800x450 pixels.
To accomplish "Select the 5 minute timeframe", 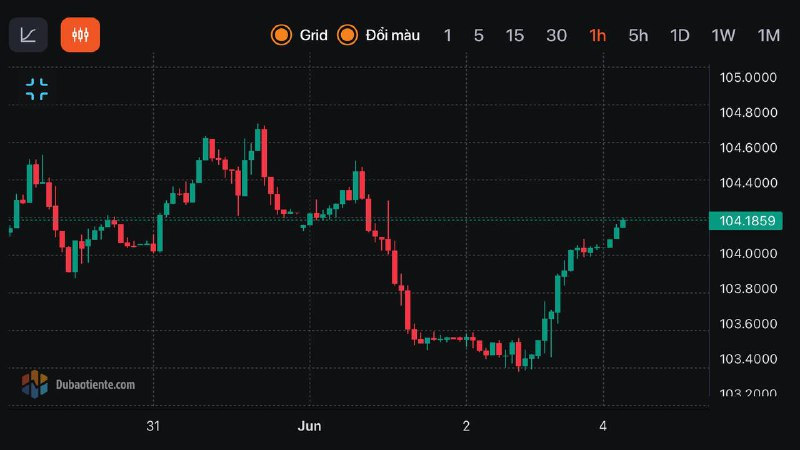I will pyautogui.click(x=479, y=35).
